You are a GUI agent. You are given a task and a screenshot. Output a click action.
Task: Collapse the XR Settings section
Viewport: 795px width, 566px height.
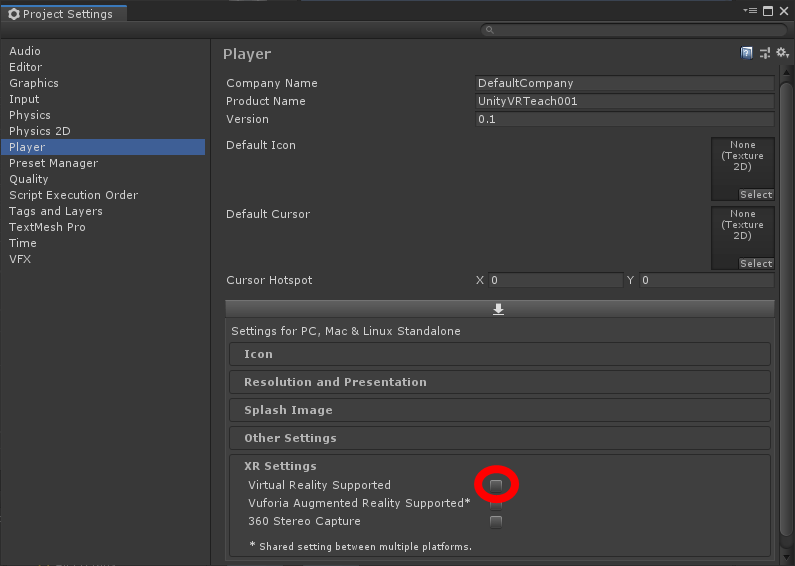click(x=280, y=466)
